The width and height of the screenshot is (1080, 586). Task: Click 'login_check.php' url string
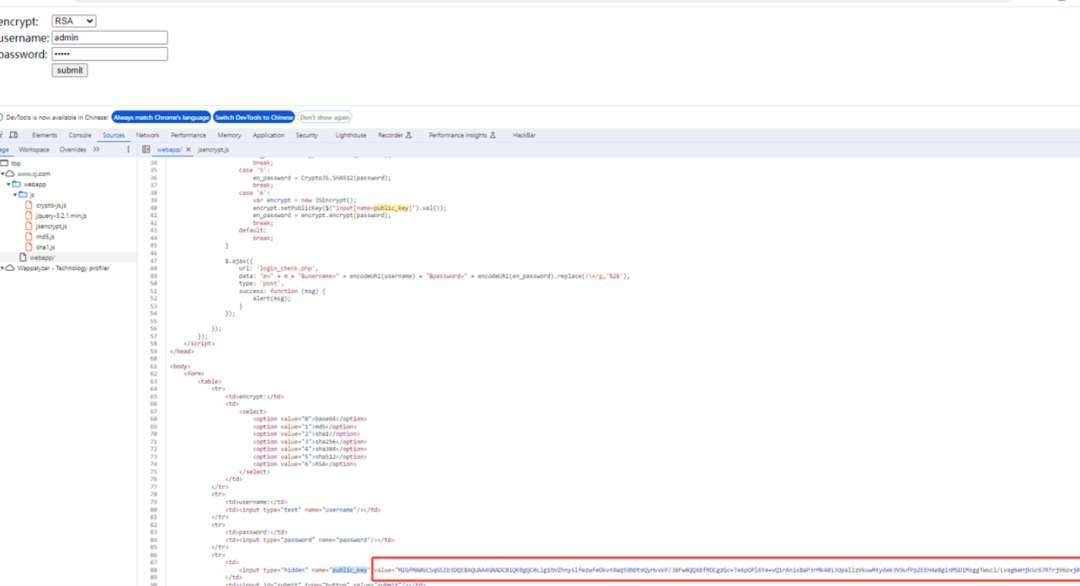[x=286, y=269]
